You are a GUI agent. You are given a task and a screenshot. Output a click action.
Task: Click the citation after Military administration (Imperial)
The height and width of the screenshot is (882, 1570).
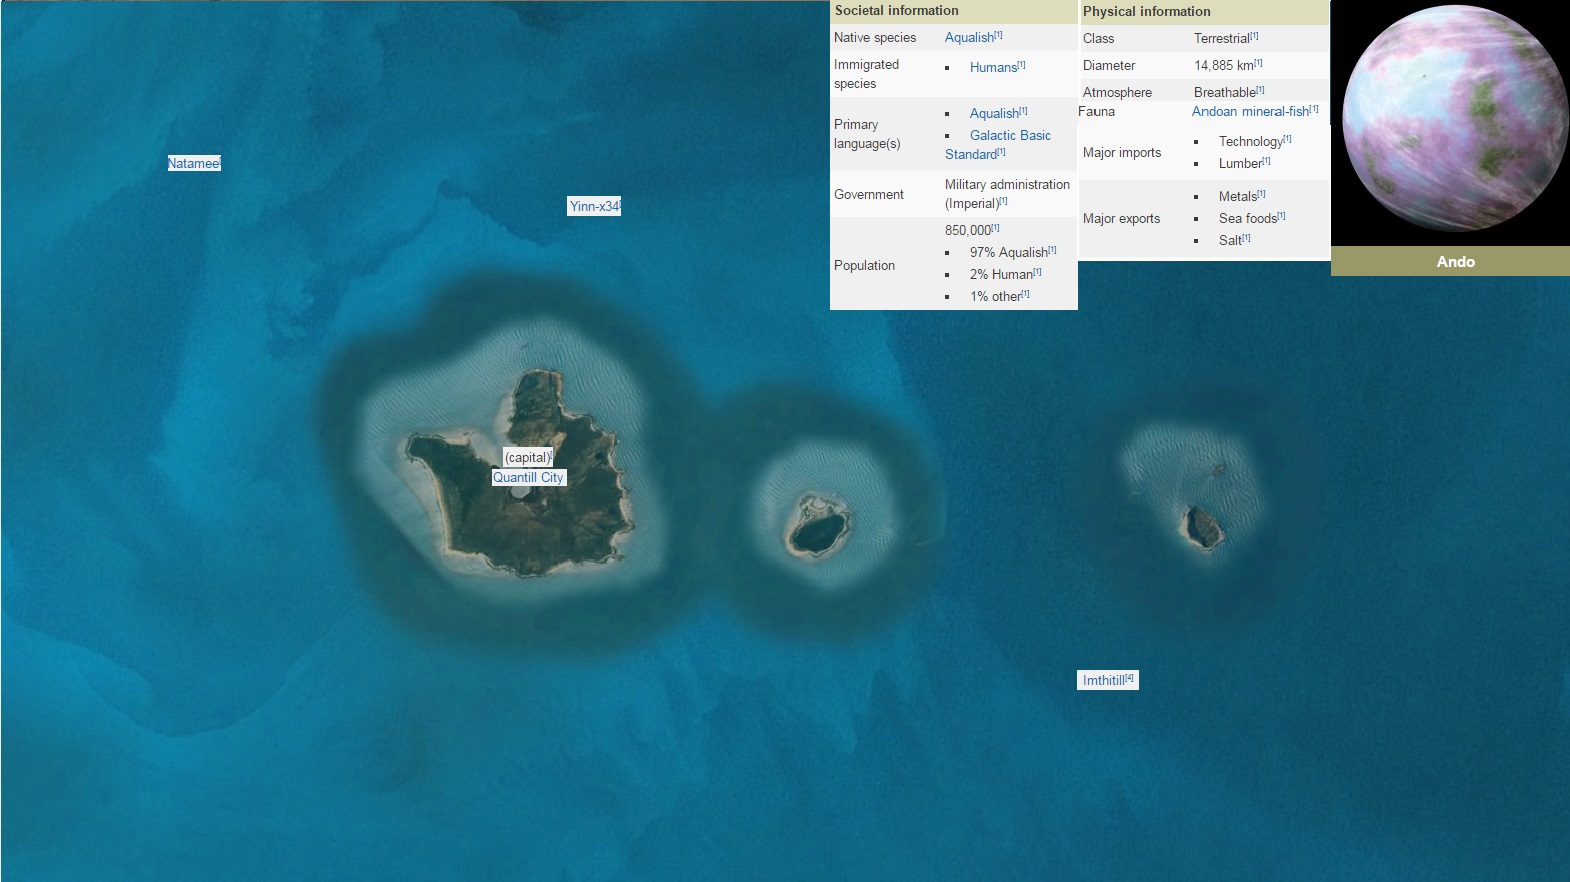[1004, 201]
